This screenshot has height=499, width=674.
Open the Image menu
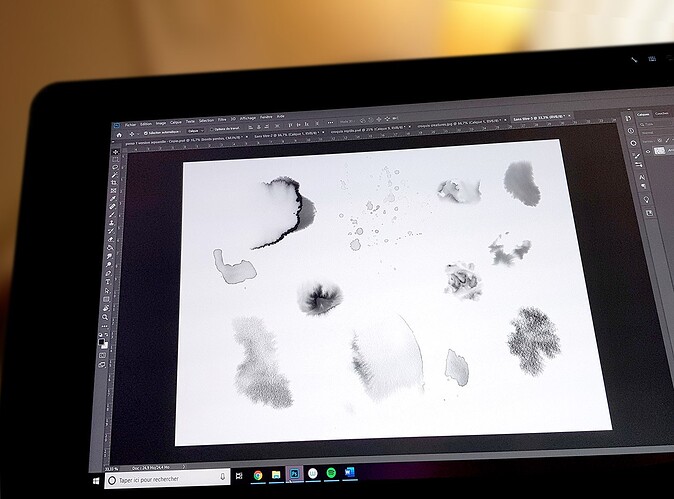point(161,123)
